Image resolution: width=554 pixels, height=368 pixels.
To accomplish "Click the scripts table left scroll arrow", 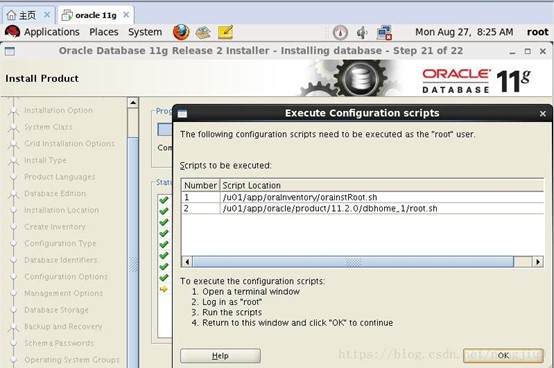I will [x=187, y=262].
